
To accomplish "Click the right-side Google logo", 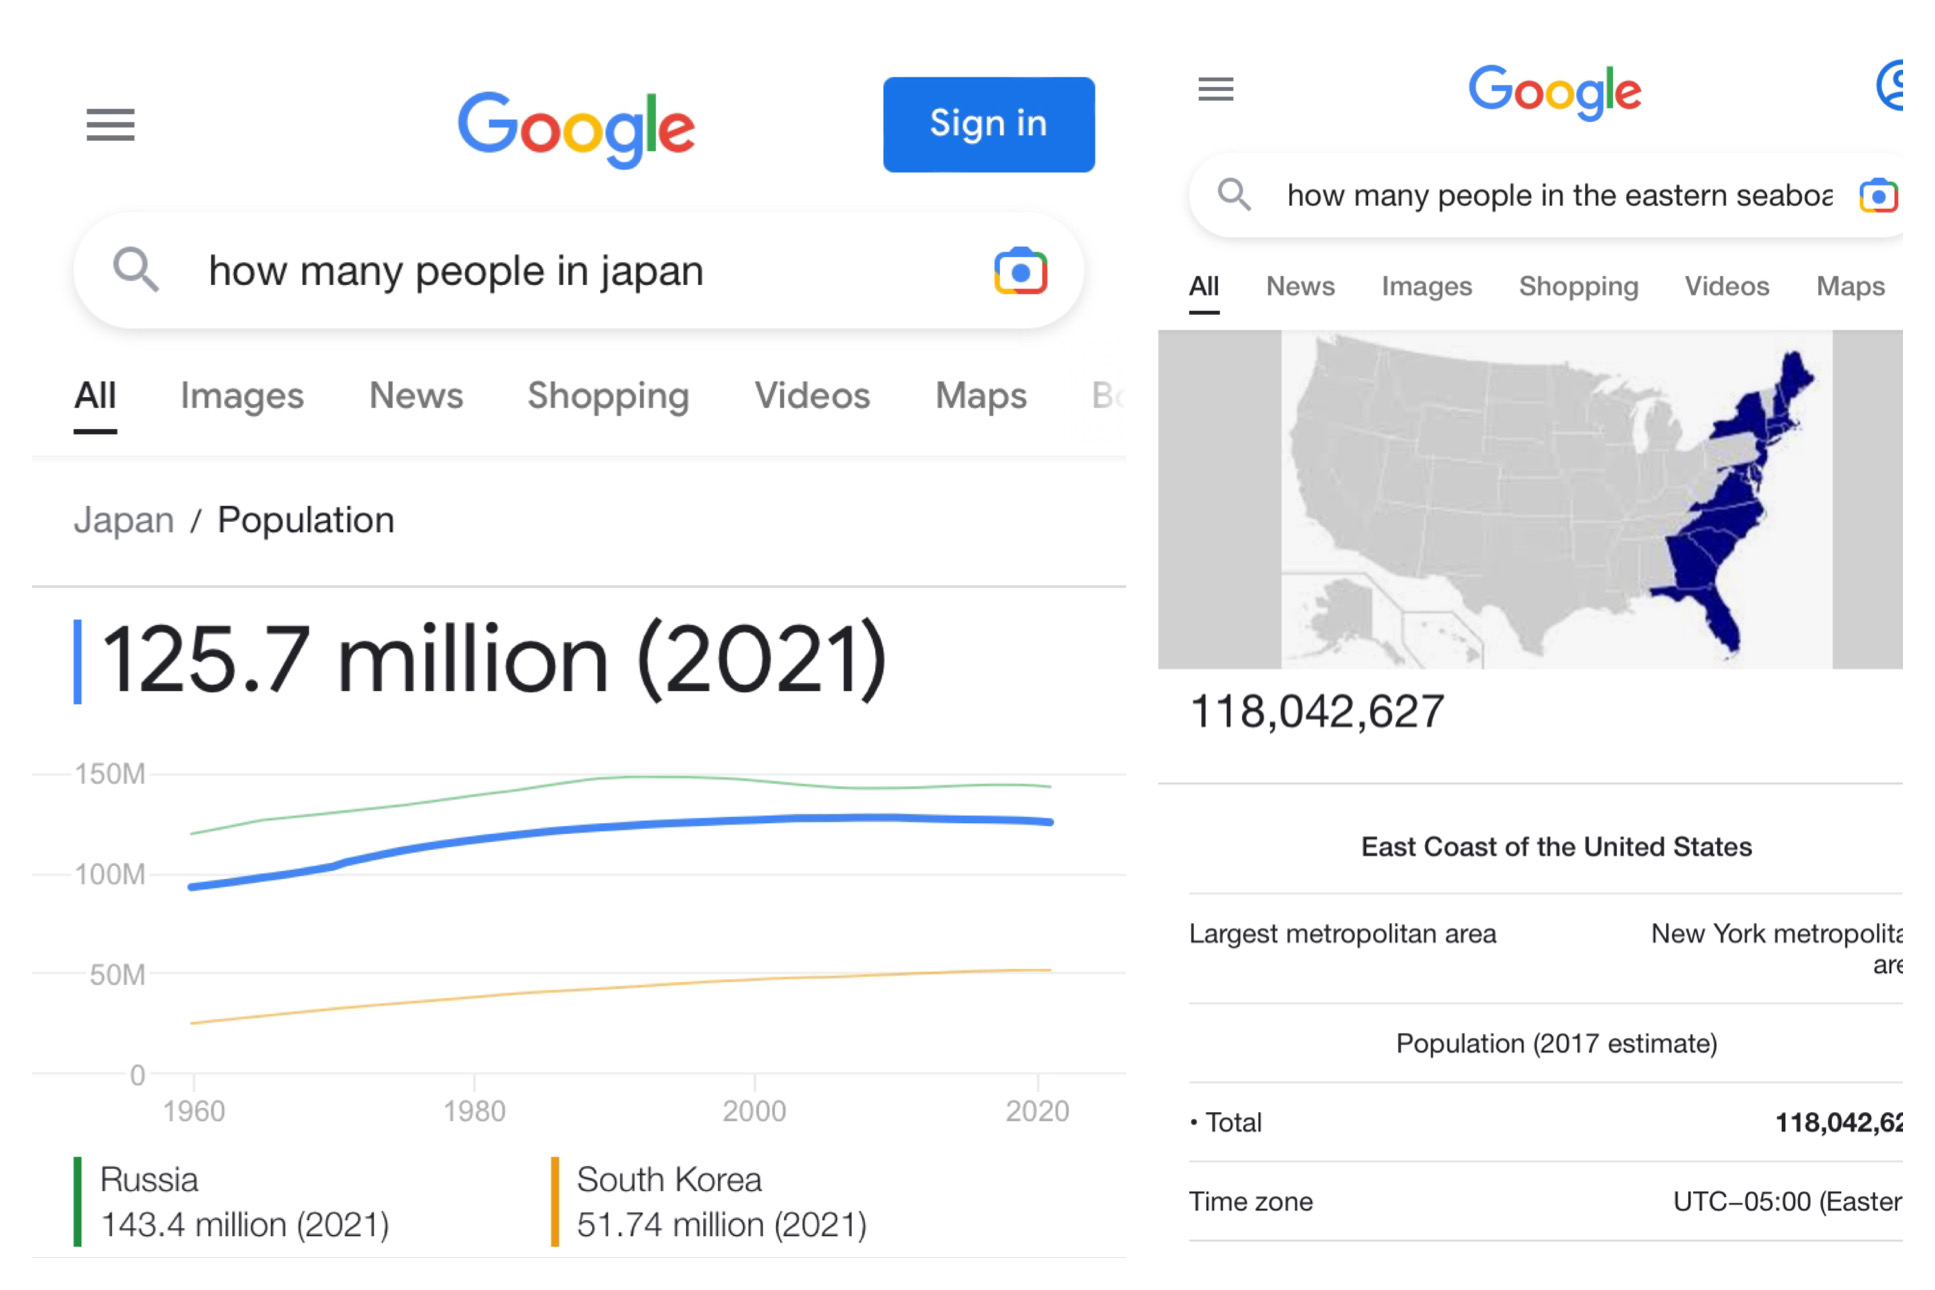I will tap(1554, 91).
